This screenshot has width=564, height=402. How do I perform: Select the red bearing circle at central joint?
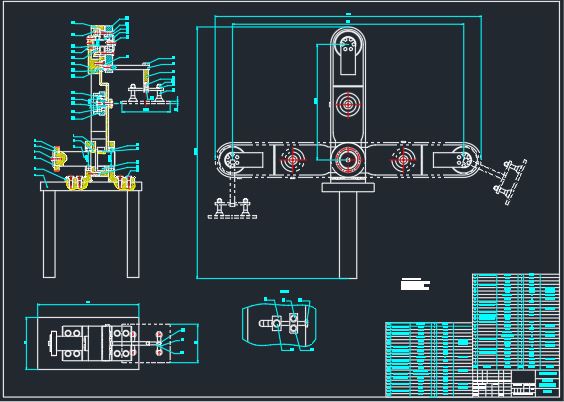pyautogui.click(x=348, y=160)
